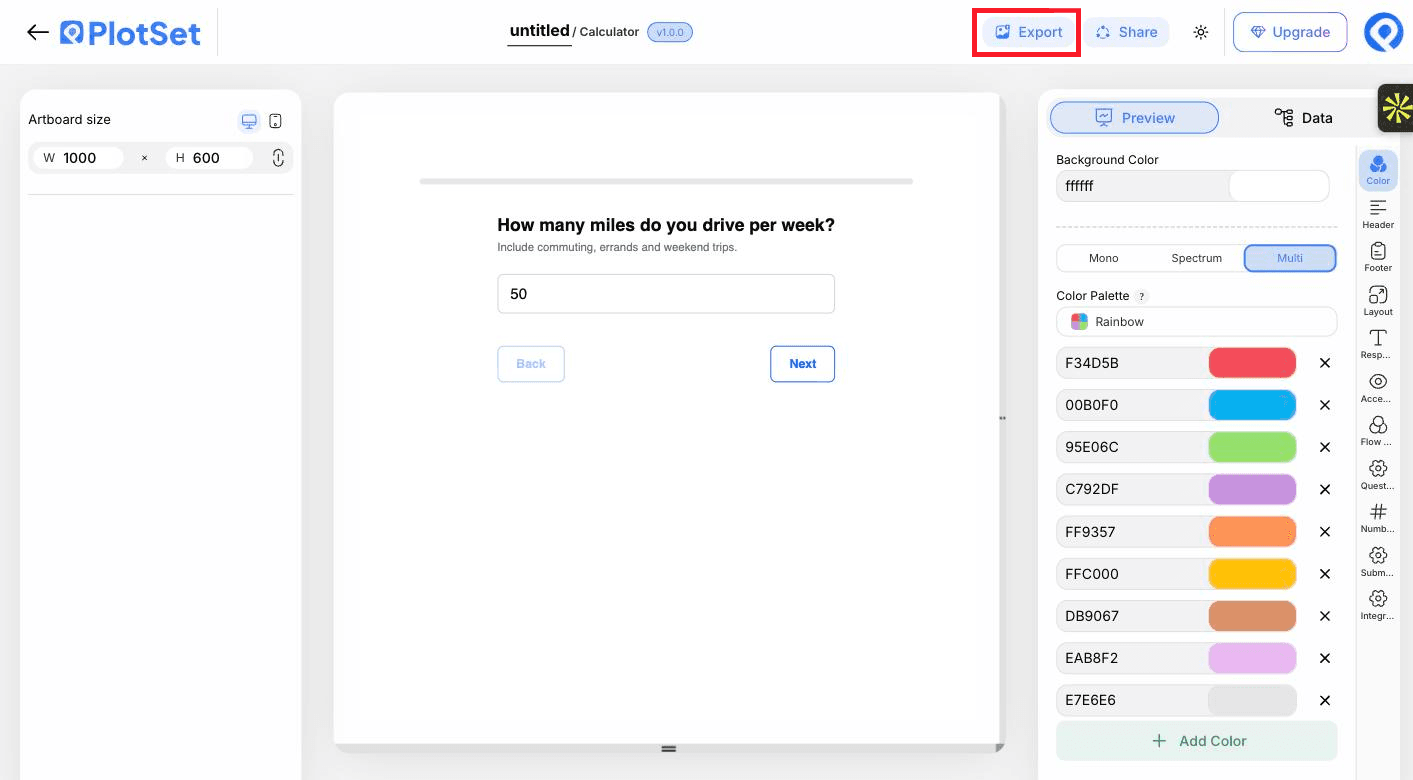
Task: Click the DB9067 hex code field
Action: 1132,616
